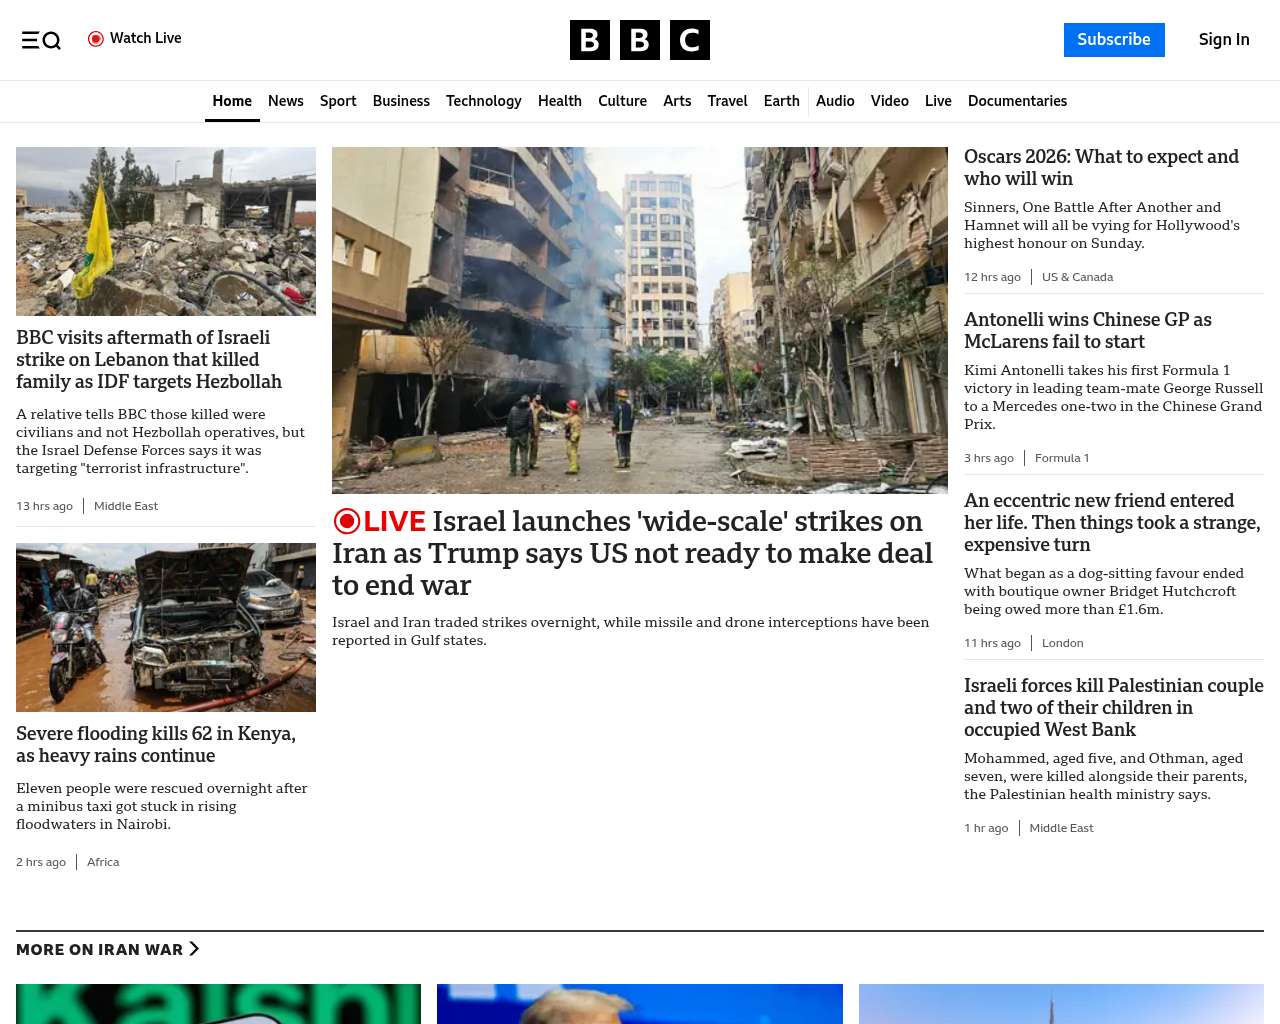Go to the Audio section
The width and height of the screenshot is (1280, 1024).
coord(835,101)
